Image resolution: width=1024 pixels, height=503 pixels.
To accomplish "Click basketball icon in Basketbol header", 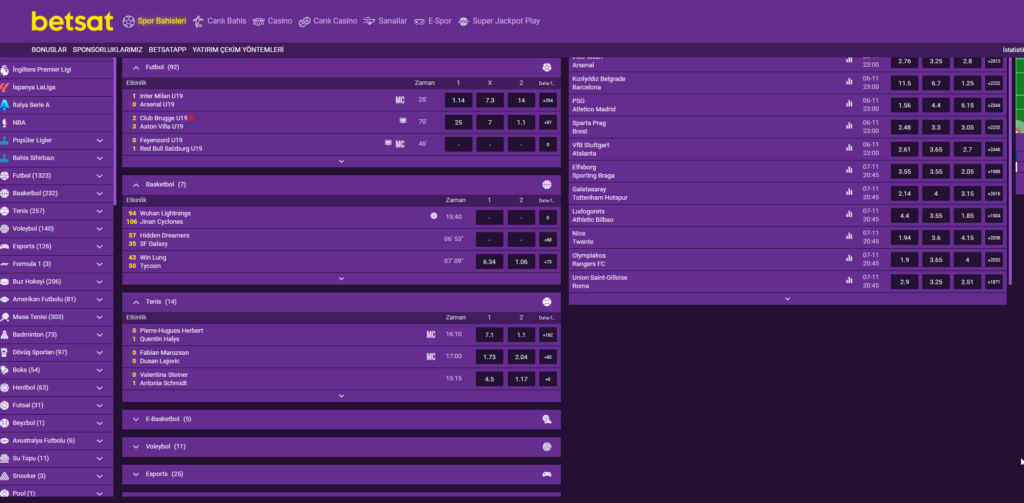I will [547, 185].
